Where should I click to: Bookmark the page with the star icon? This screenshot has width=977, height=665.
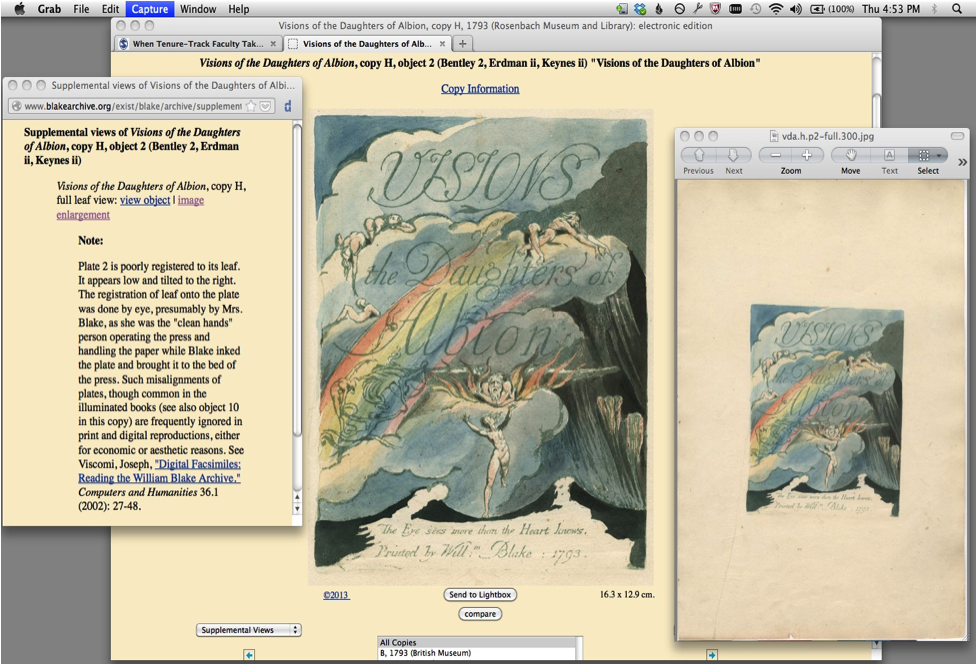(x=251, y=106)
